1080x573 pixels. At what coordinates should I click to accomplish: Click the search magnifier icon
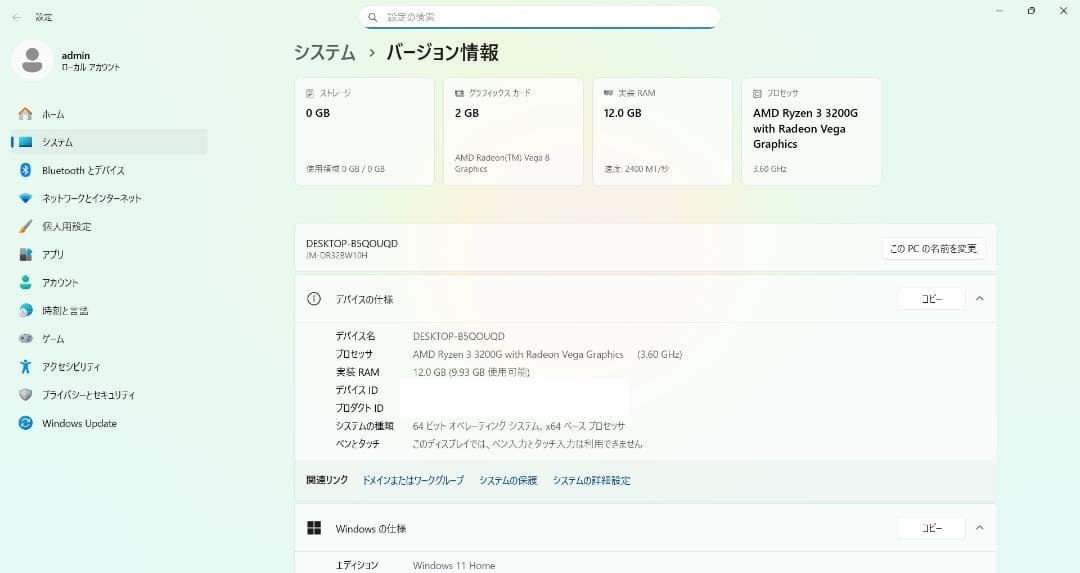373,17
